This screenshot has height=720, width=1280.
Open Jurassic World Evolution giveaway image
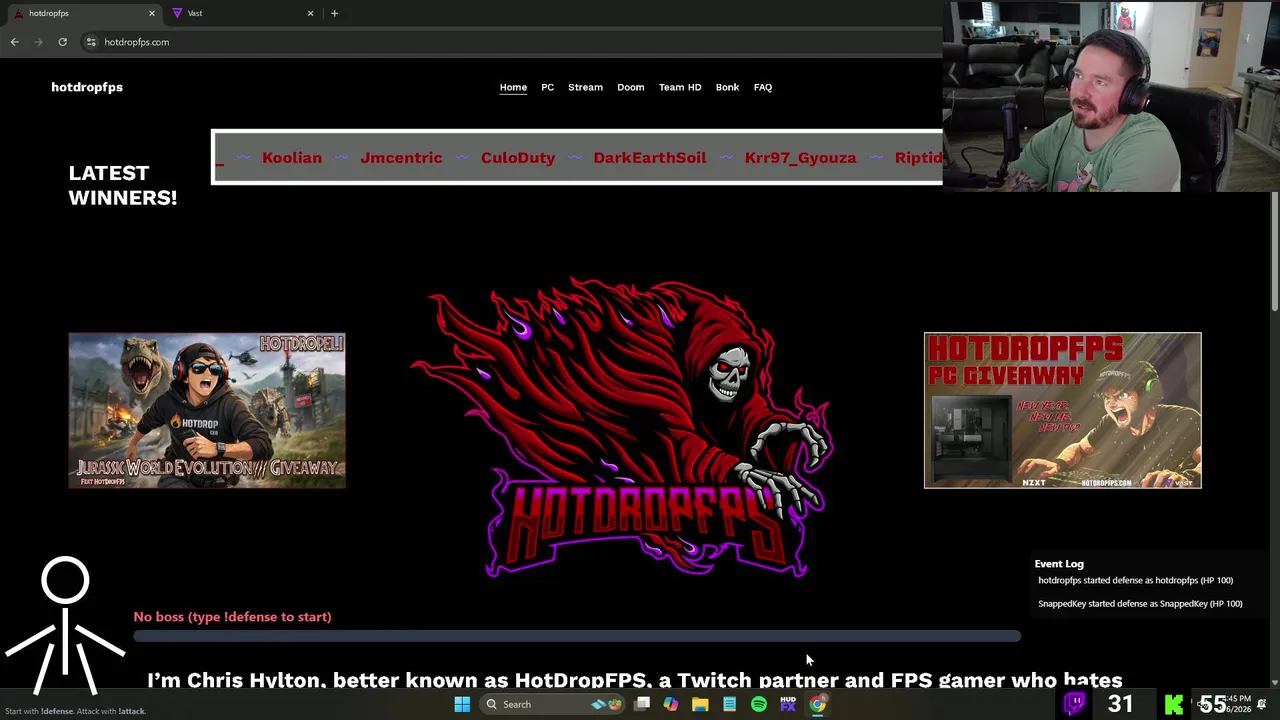point(207,410)
